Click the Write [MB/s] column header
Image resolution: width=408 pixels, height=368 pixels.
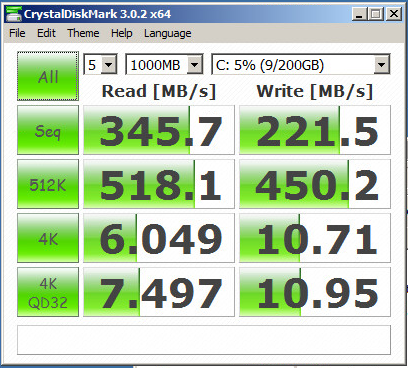tap(315, 91)
